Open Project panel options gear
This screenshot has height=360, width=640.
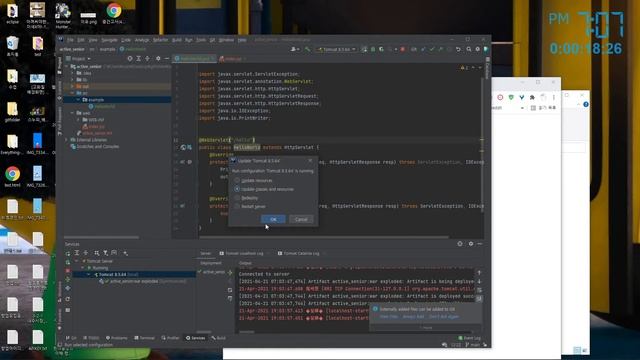(x=158, y=59)
